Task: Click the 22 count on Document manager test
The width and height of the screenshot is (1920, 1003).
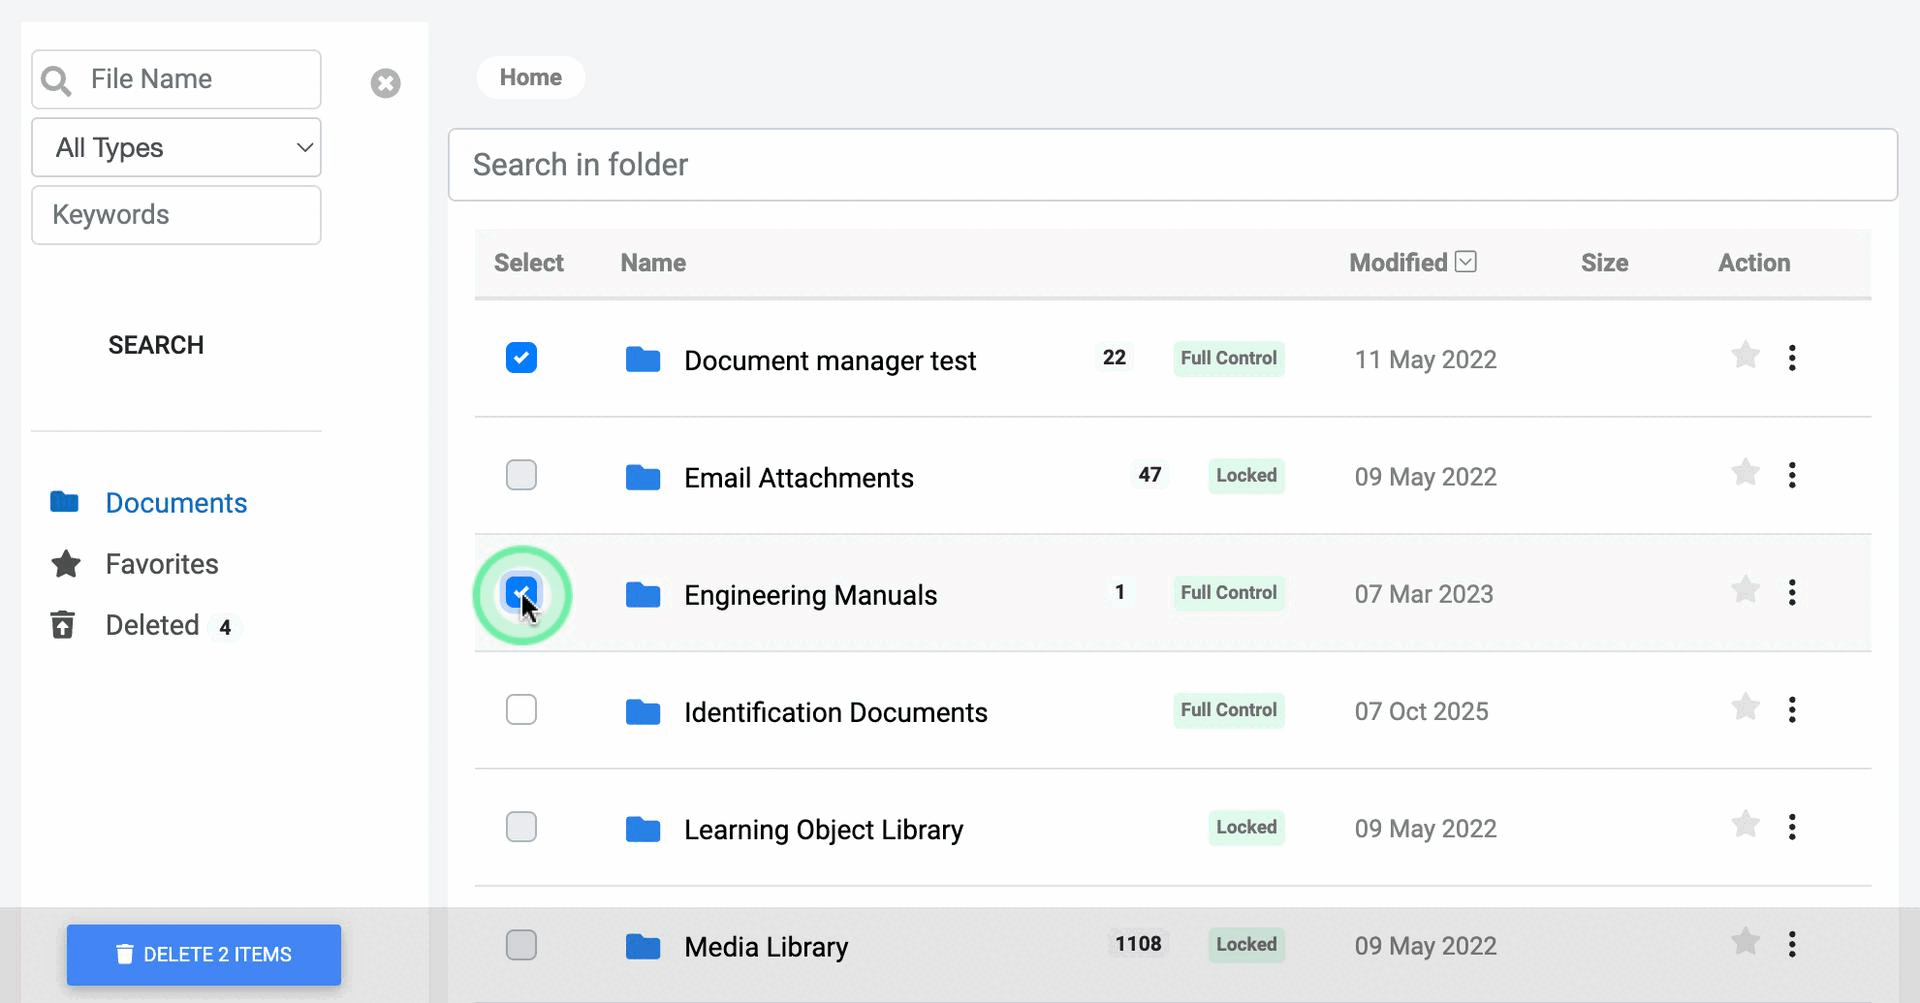Action: (1114, 358)
